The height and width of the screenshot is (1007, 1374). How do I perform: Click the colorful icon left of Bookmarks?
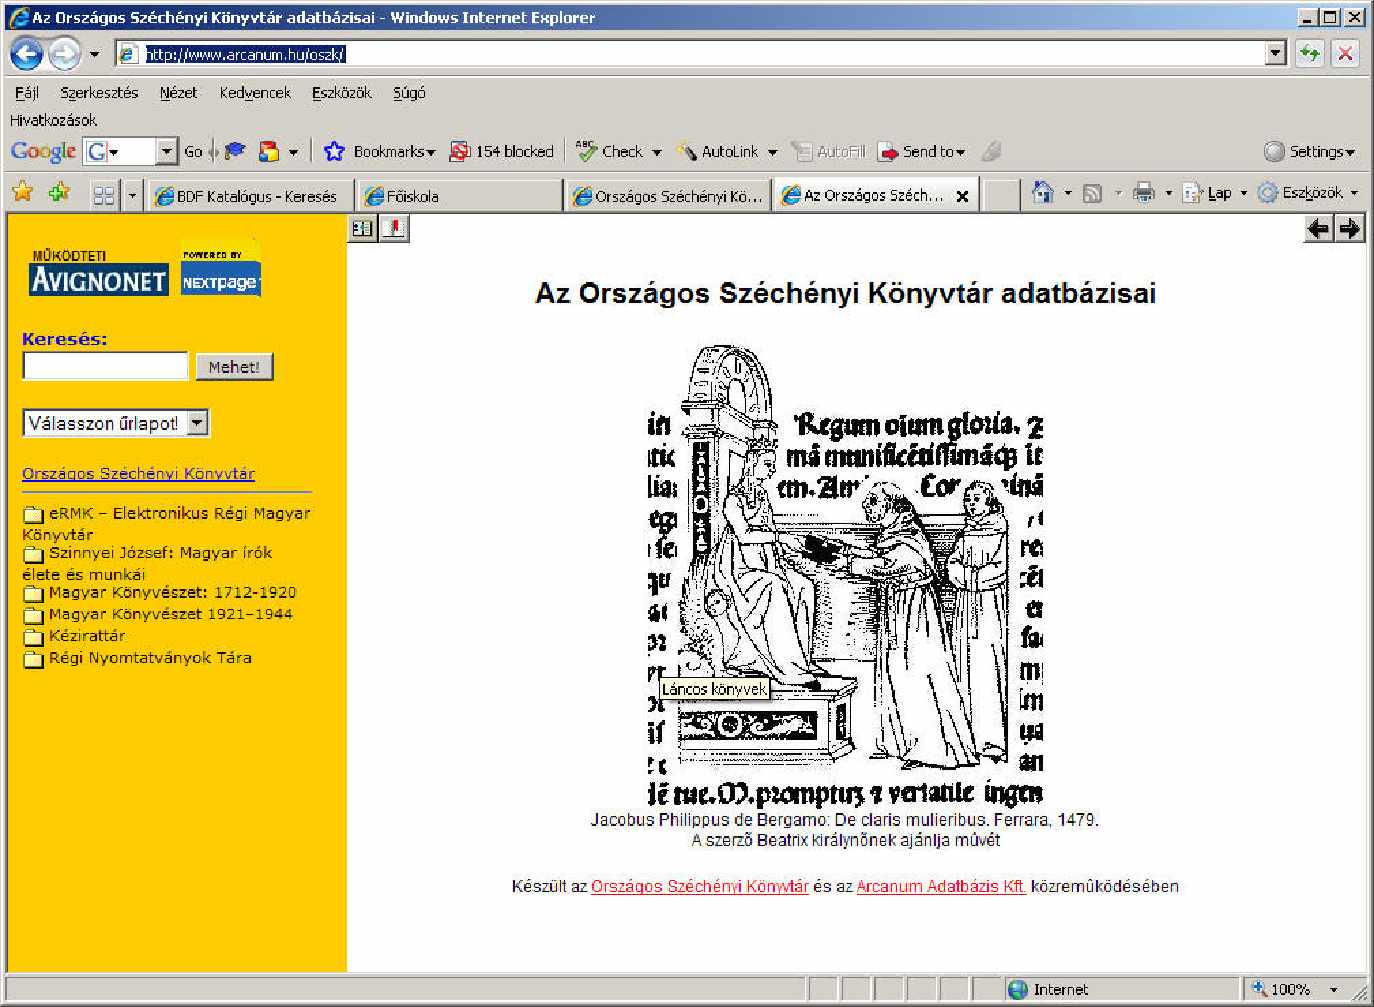tap(269, 151)
